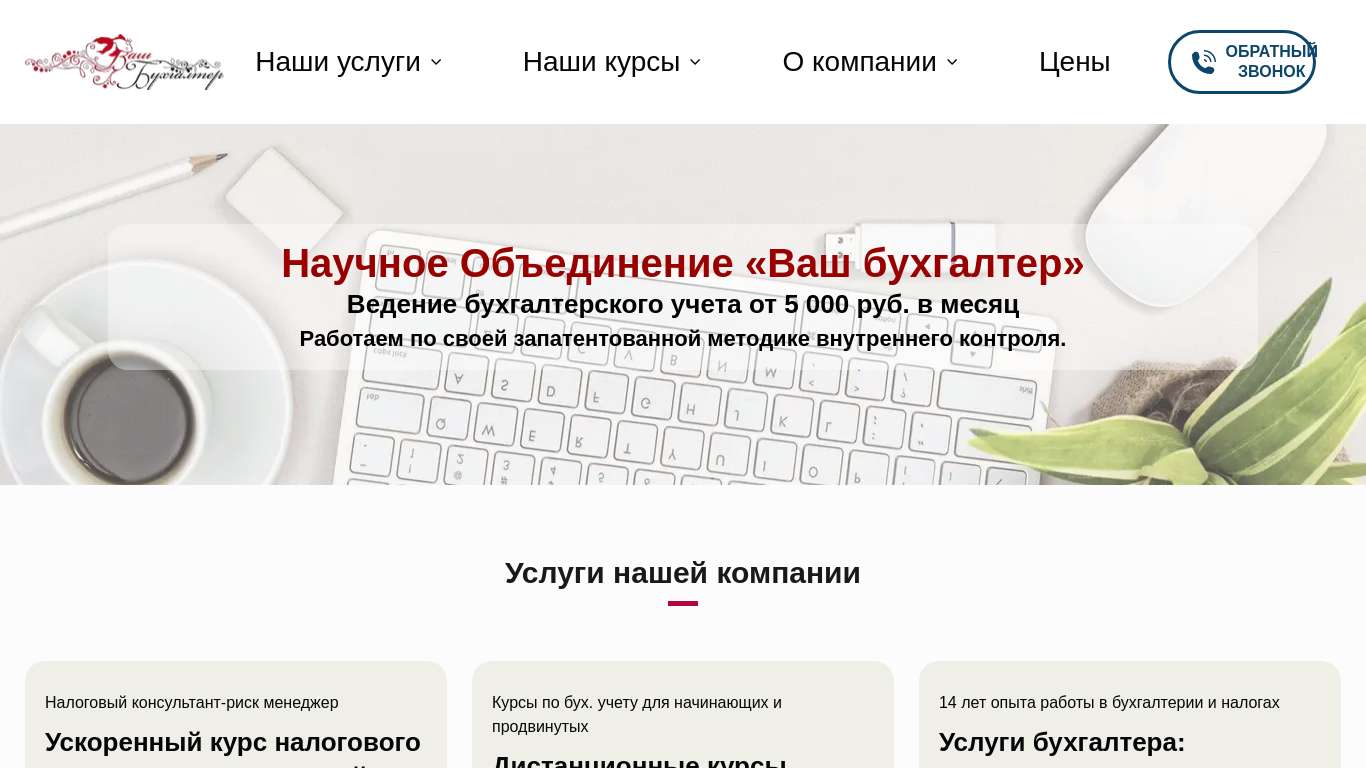
Task: Click "14 лет опыта работы" card caption
Action: [1108, 702]
